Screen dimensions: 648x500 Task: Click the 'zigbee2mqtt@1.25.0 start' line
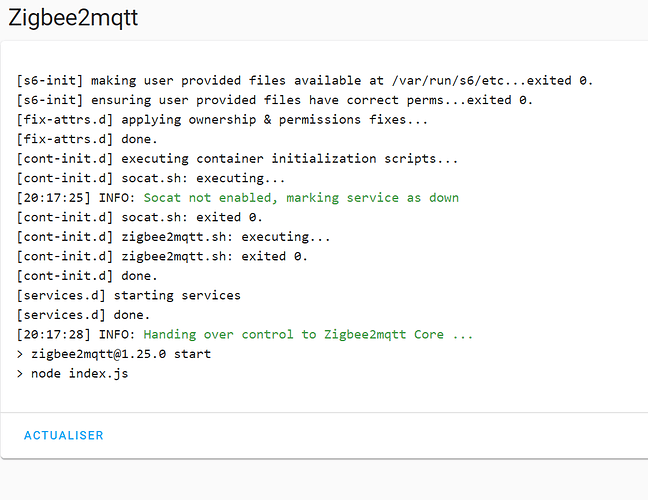114,354
